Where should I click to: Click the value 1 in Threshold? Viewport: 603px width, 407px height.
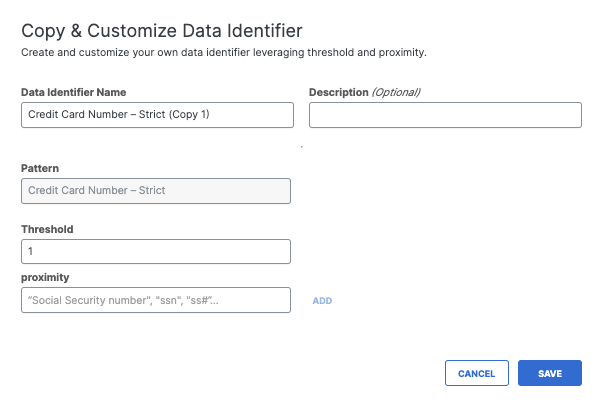[31, 251]
